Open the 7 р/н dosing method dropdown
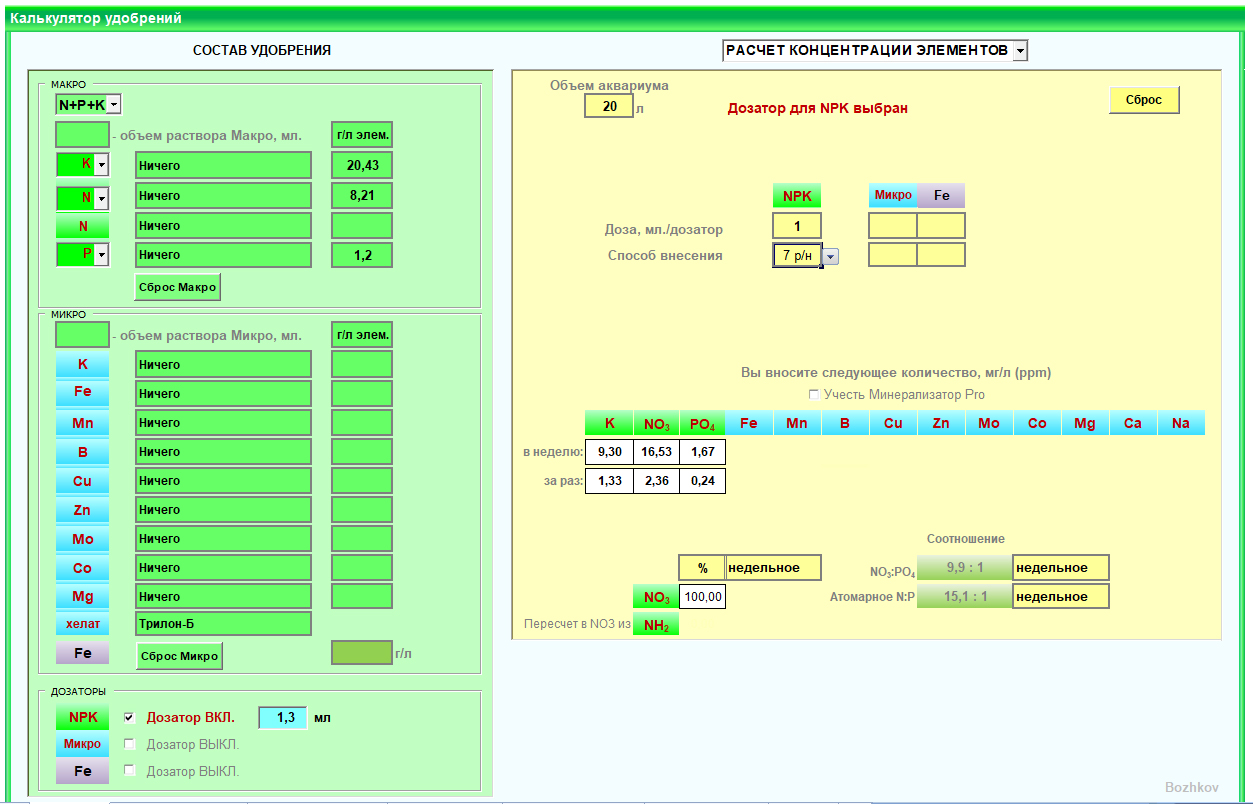Screen dimensions: 1253x804 point(830,256)
